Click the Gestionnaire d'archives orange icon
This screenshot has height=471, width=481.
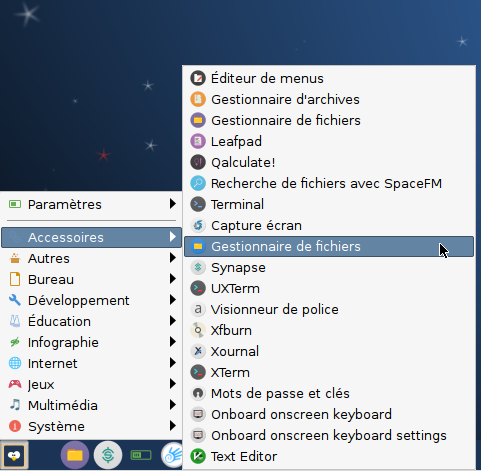pos(198,99)
